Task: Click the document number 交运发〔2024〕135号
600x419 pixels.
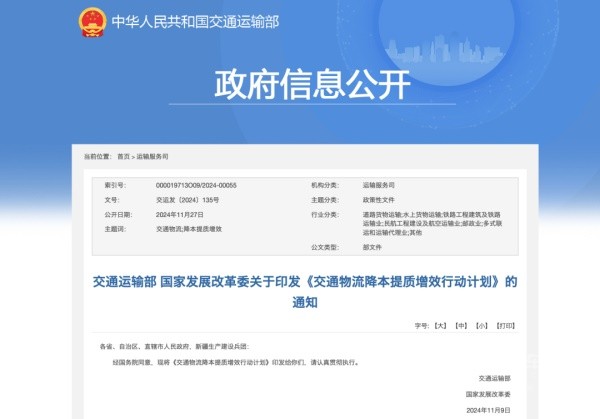Action: (x=187, y=200)
